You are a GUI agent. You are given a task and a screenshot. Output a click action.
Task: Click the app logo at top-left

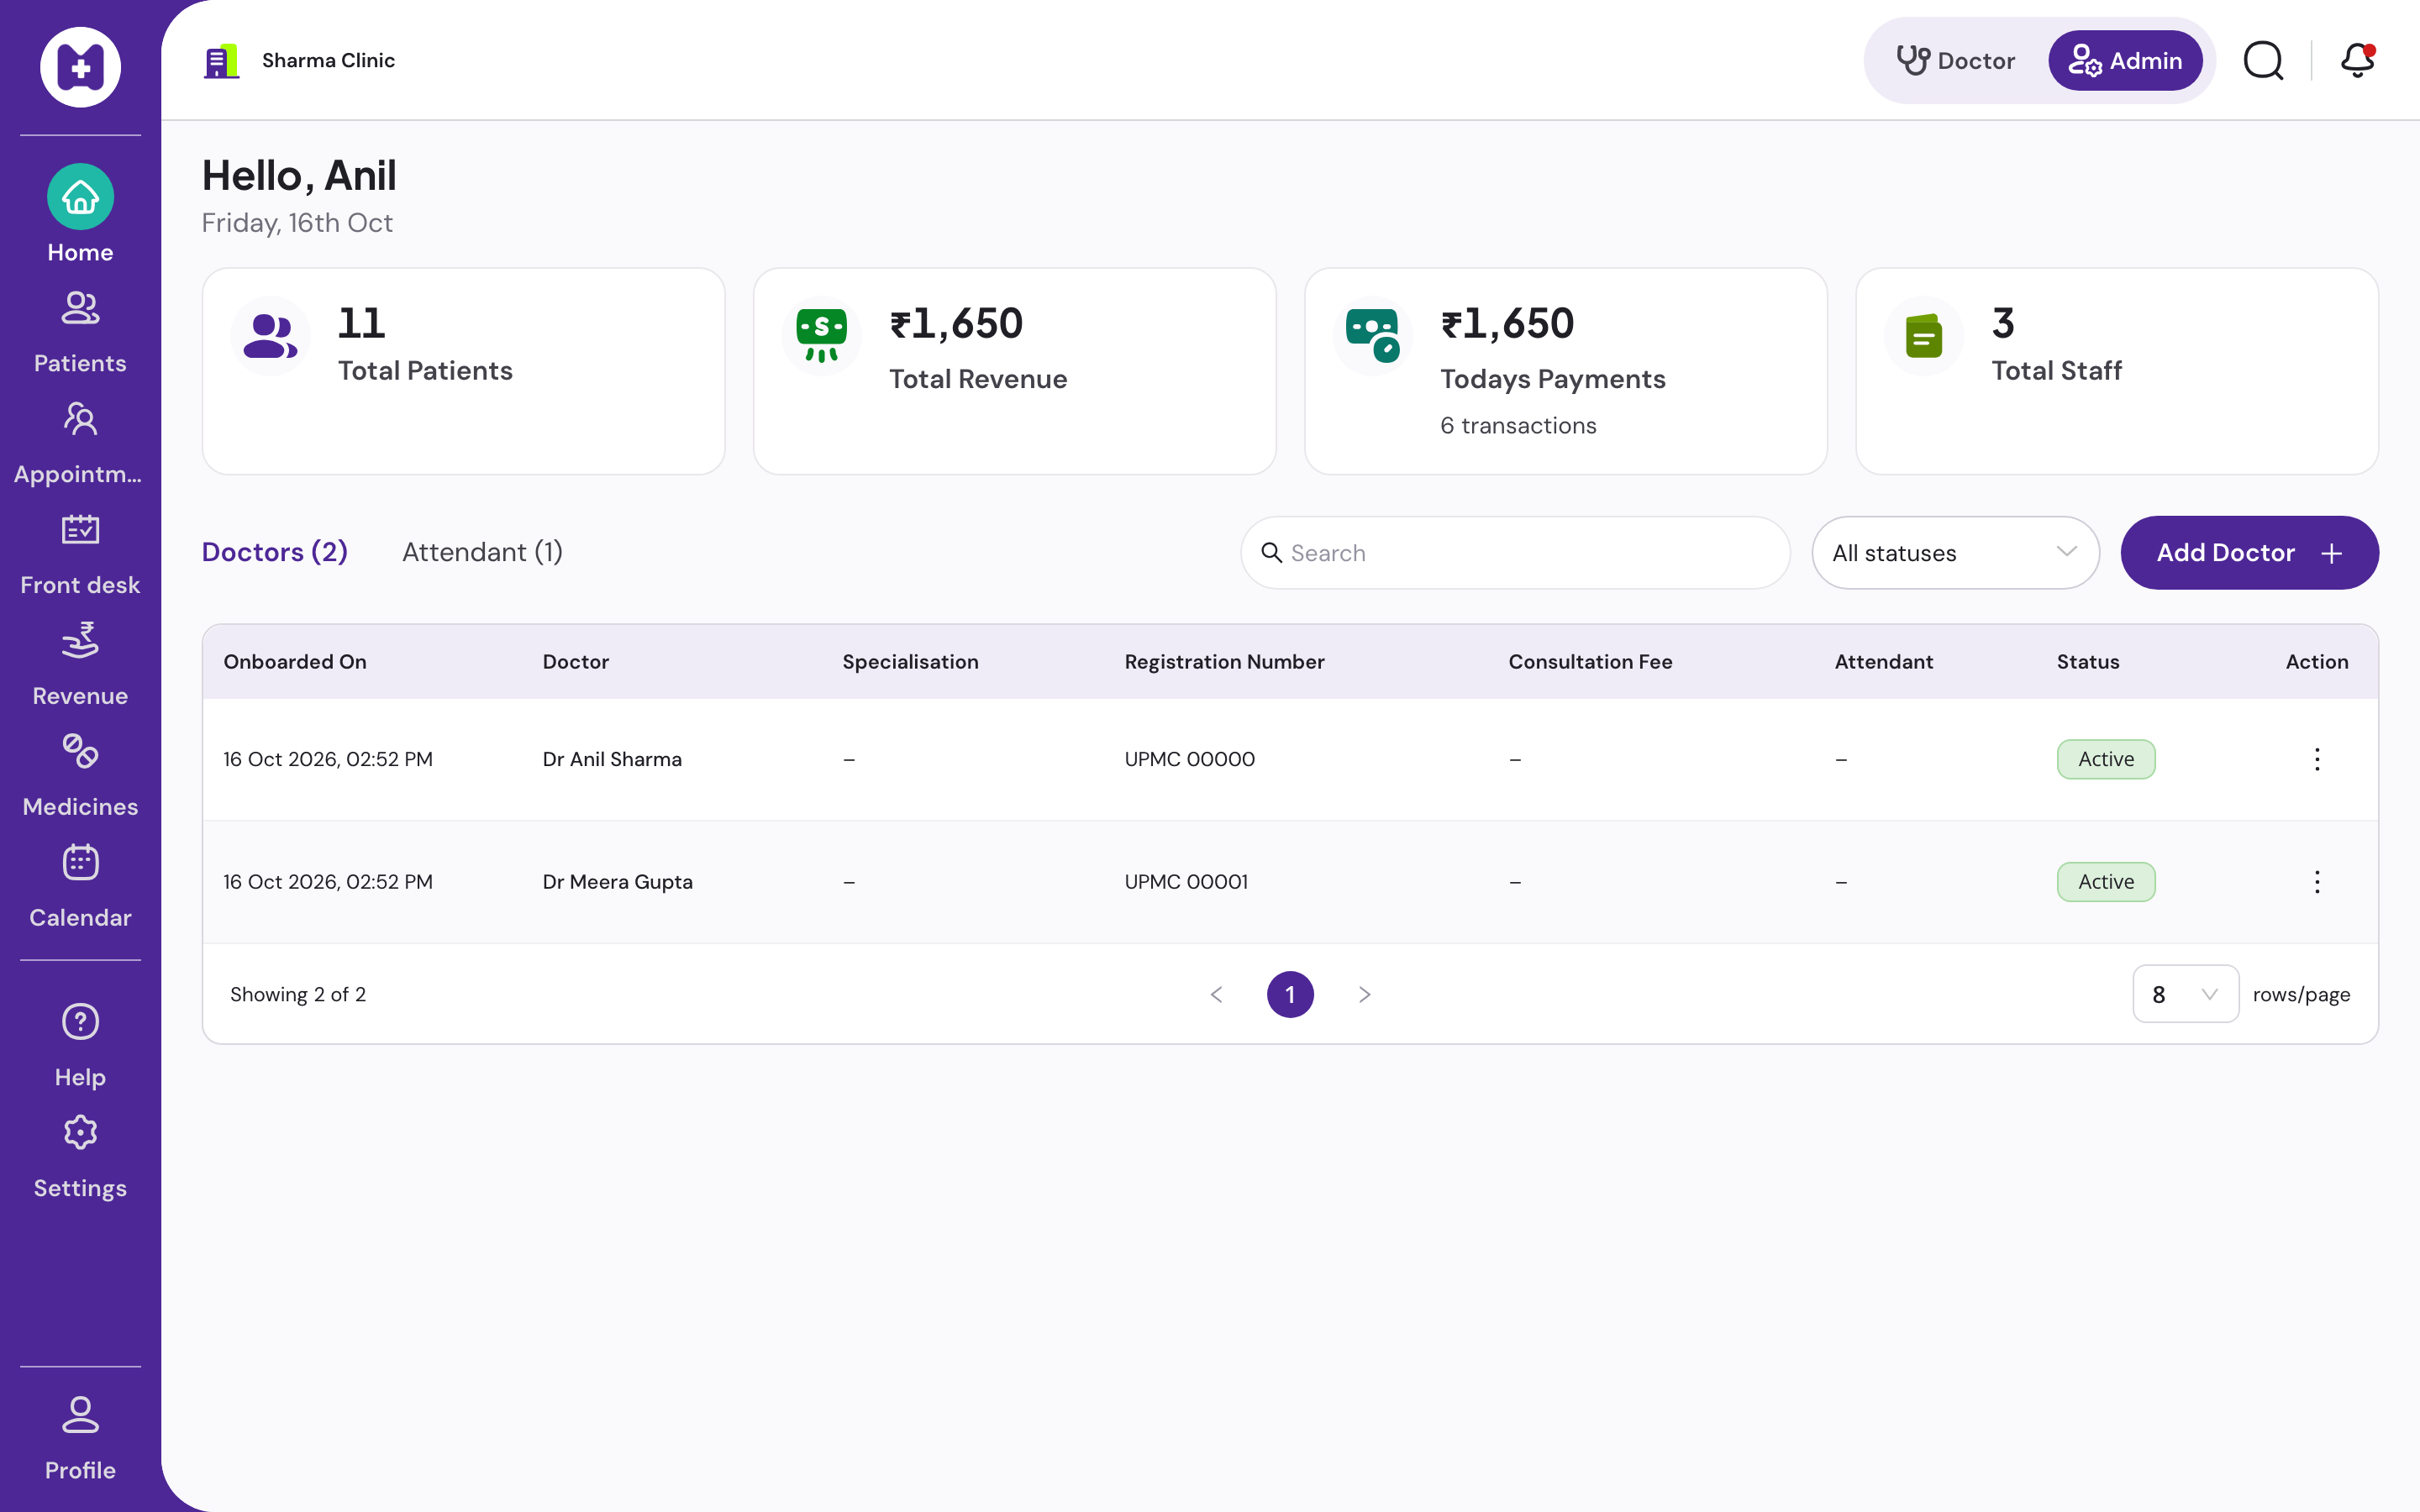click(80, 67)
